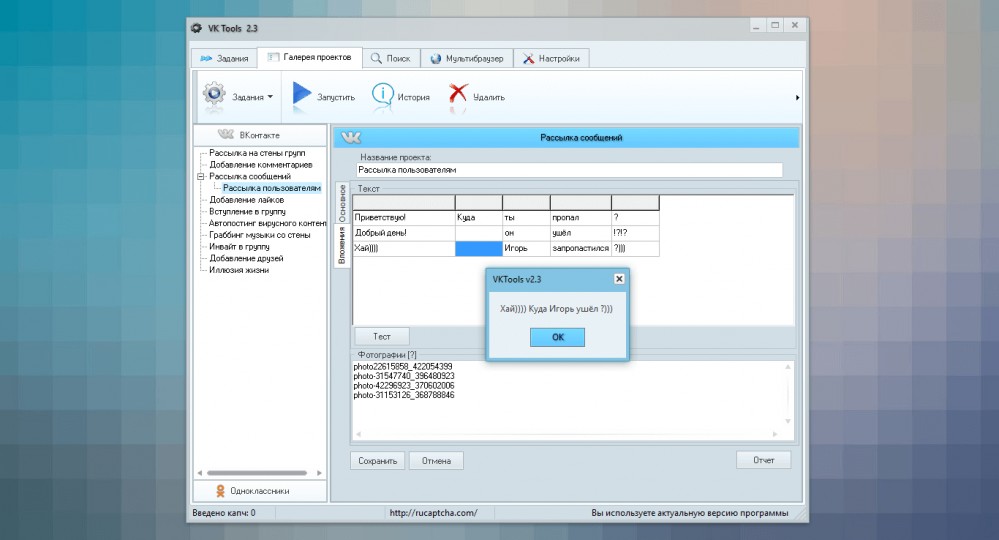
Task: Switch to the Галерея проектов tab
Action: click(310, 57)
